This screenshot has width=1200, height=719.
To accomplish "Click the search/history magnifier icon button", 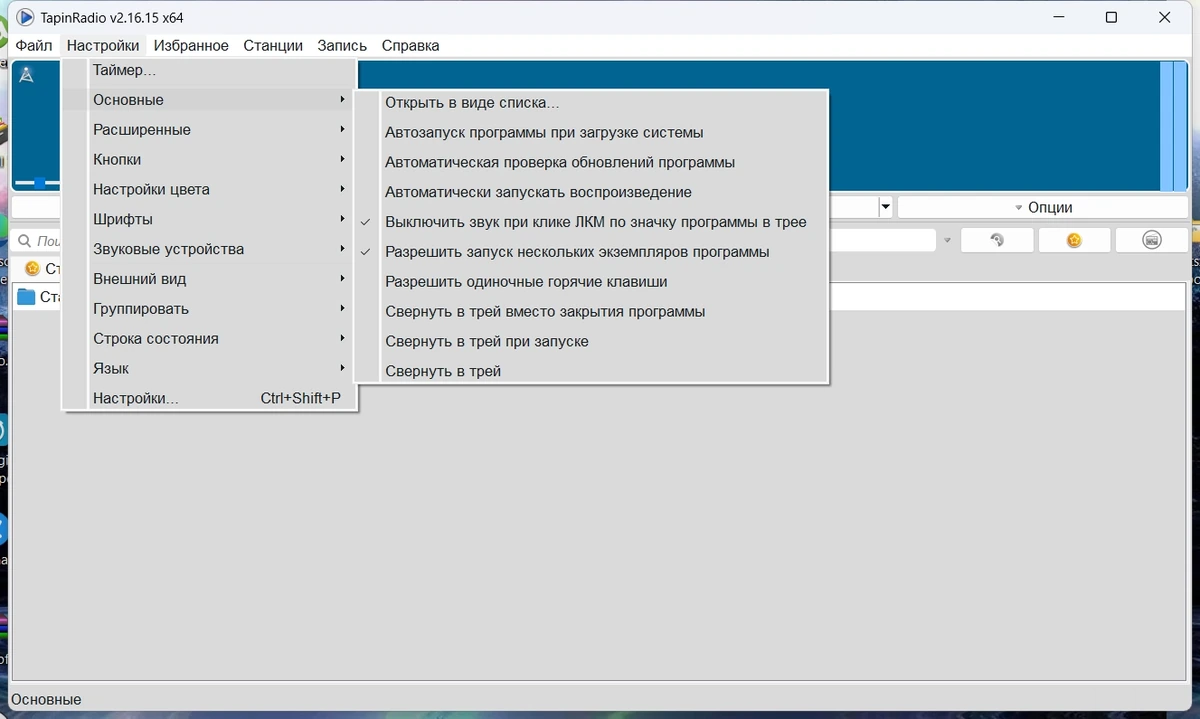I will (997, 240).
